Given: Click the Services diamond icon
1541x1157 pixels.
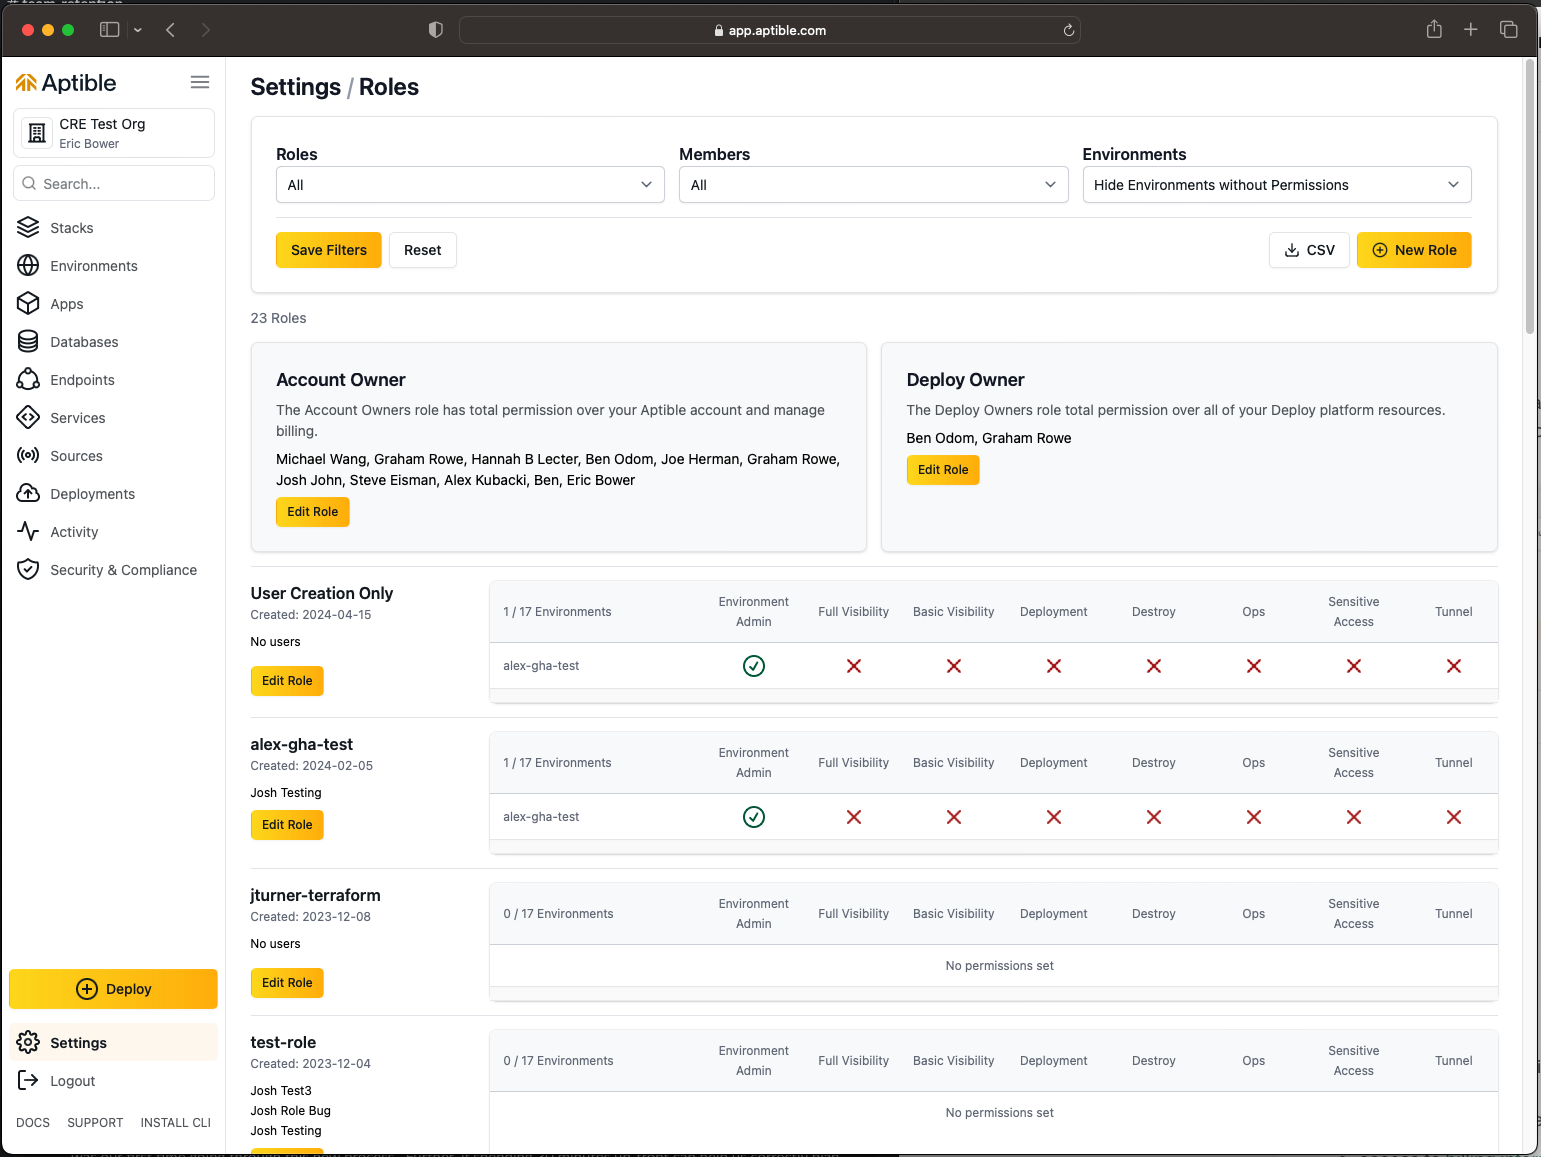Looking at the screenshot, I should 28,418.
